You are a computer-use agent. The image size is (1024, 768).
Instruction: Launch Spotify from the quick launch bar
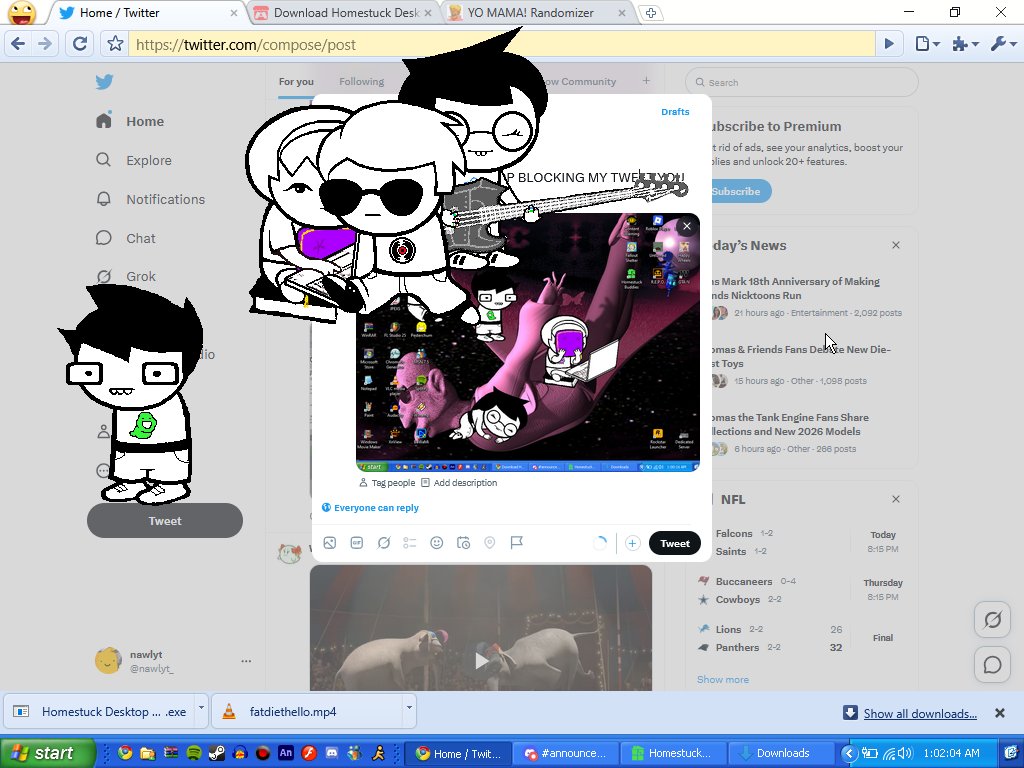194,753
